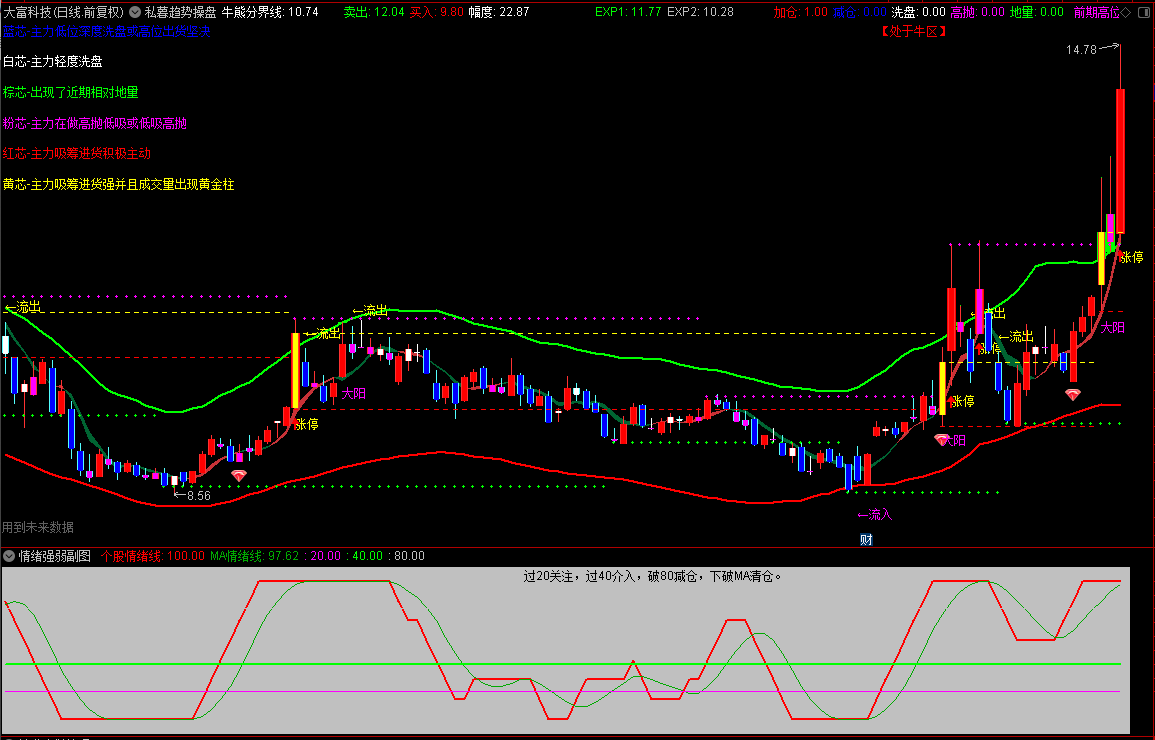
Task: Click the 14.78 high price label
Action: point(1081,49)
